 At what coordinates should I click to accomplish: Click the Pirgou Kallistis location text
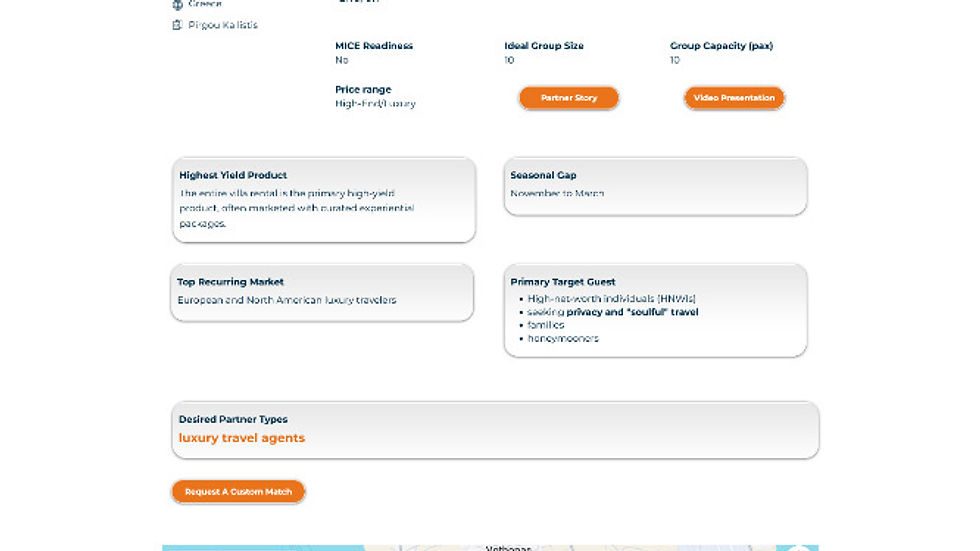[x=223, y=25]
